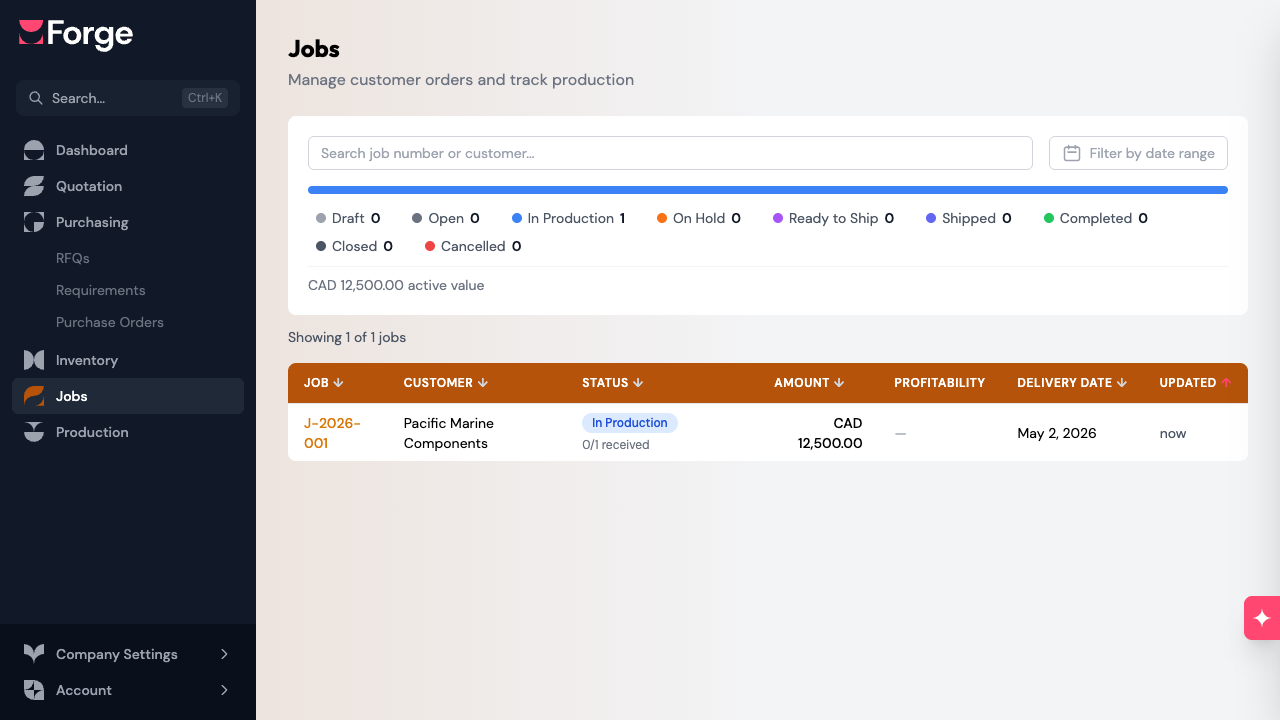The height and width of the screenshot is (720, 1280).
Task: Open the Purchasing section icon
Action: (x=33, y=222)
